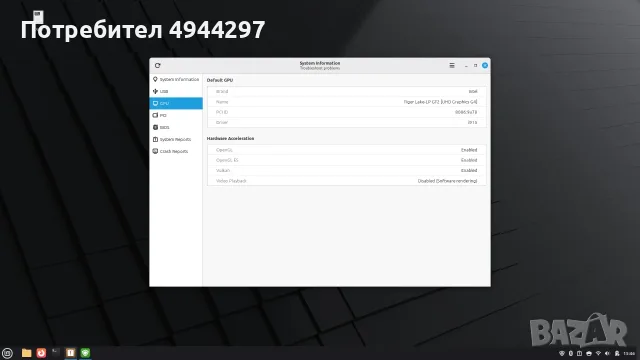
Task: Close the System Information window
Action: pyautogui.click(x=485, y=65)
